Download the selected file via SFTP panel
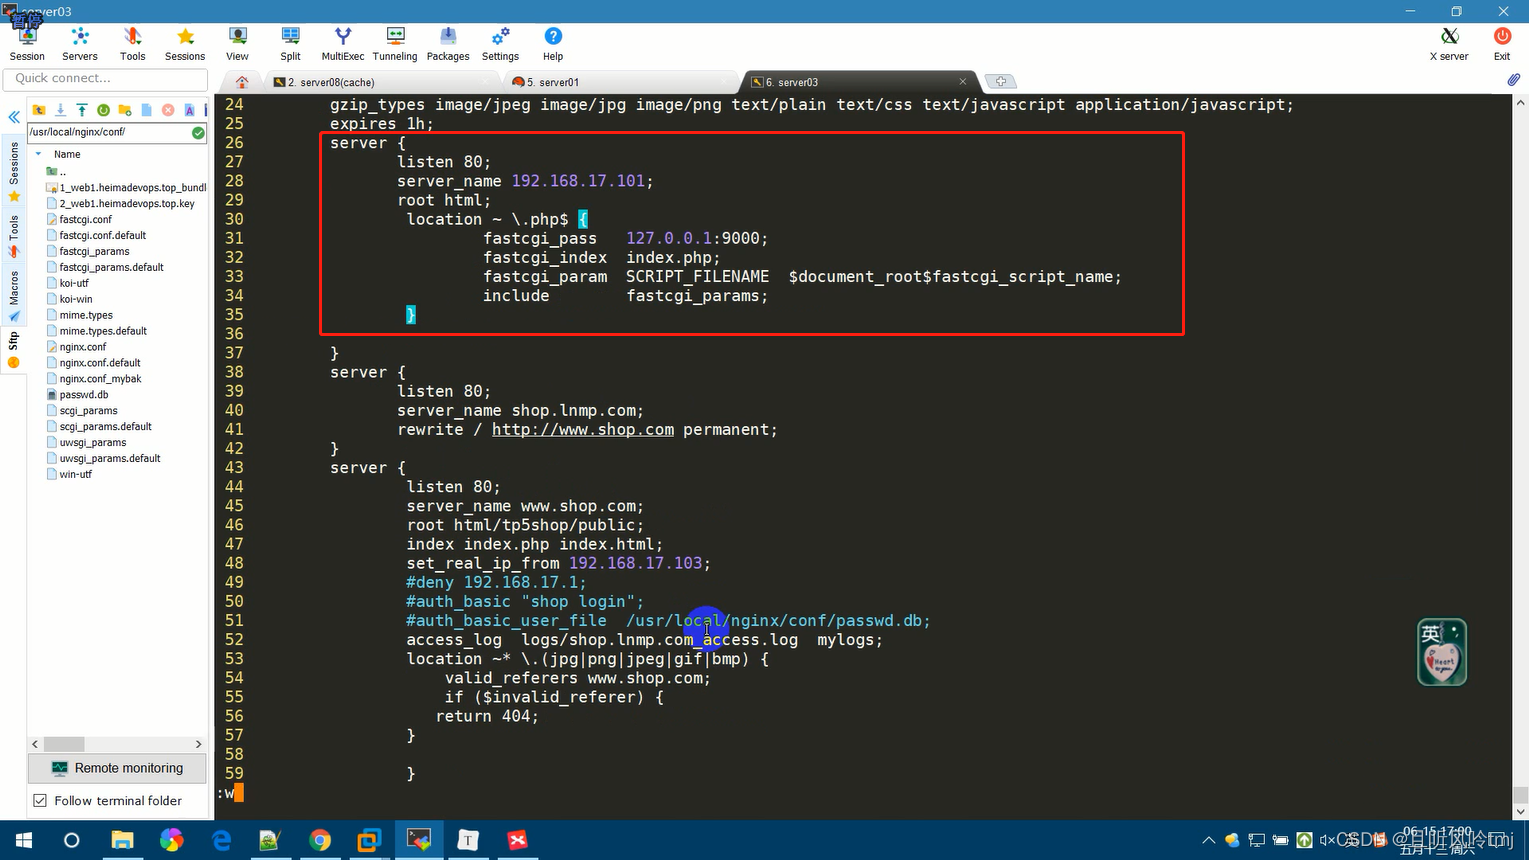This screenshot has width=1529, height=860. 60,110
